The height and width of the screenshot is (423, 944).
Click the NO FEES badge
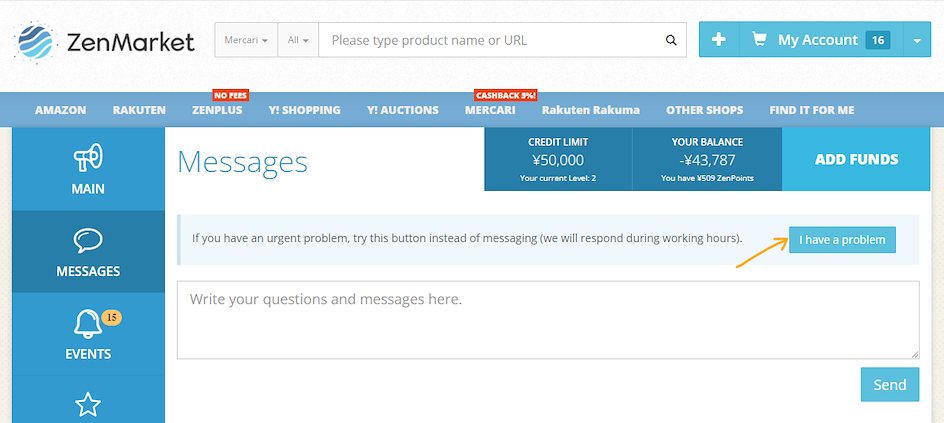231,95
